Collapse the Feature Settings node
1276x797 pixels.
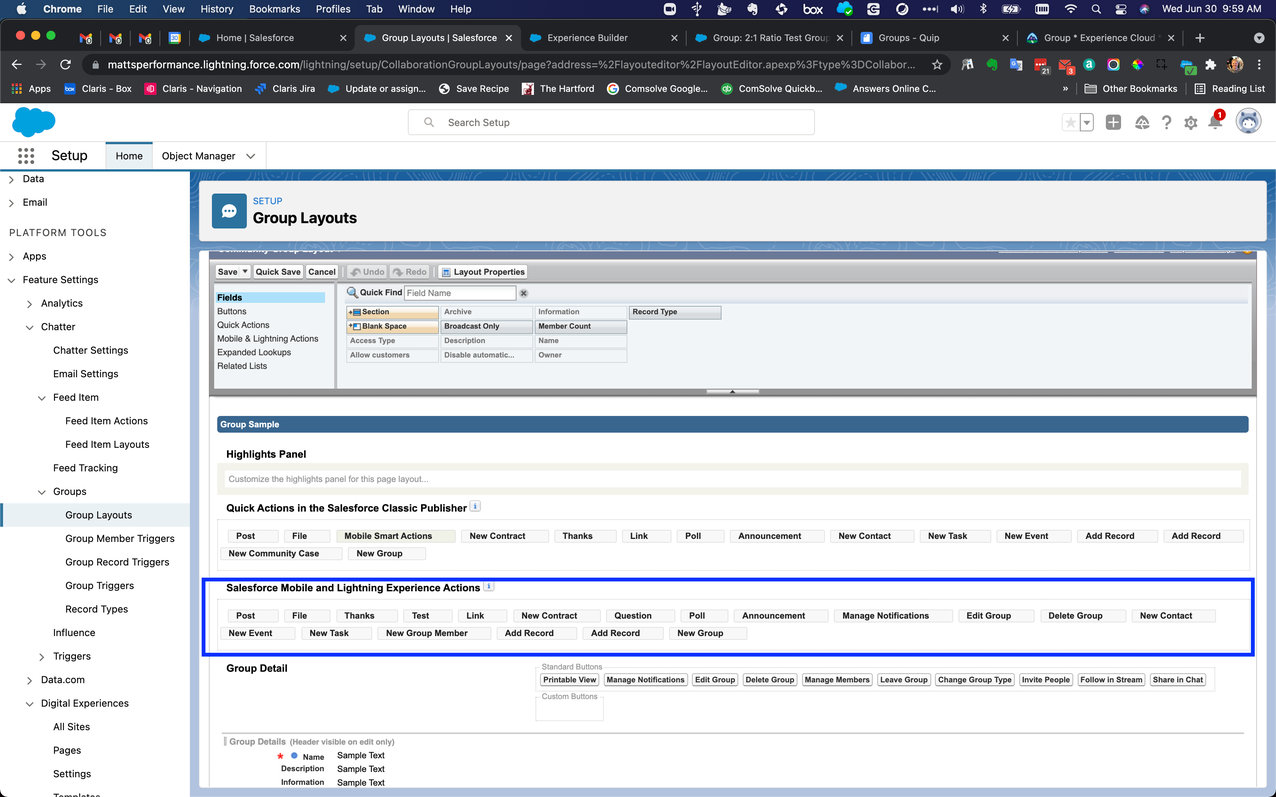tap(11, 280)
